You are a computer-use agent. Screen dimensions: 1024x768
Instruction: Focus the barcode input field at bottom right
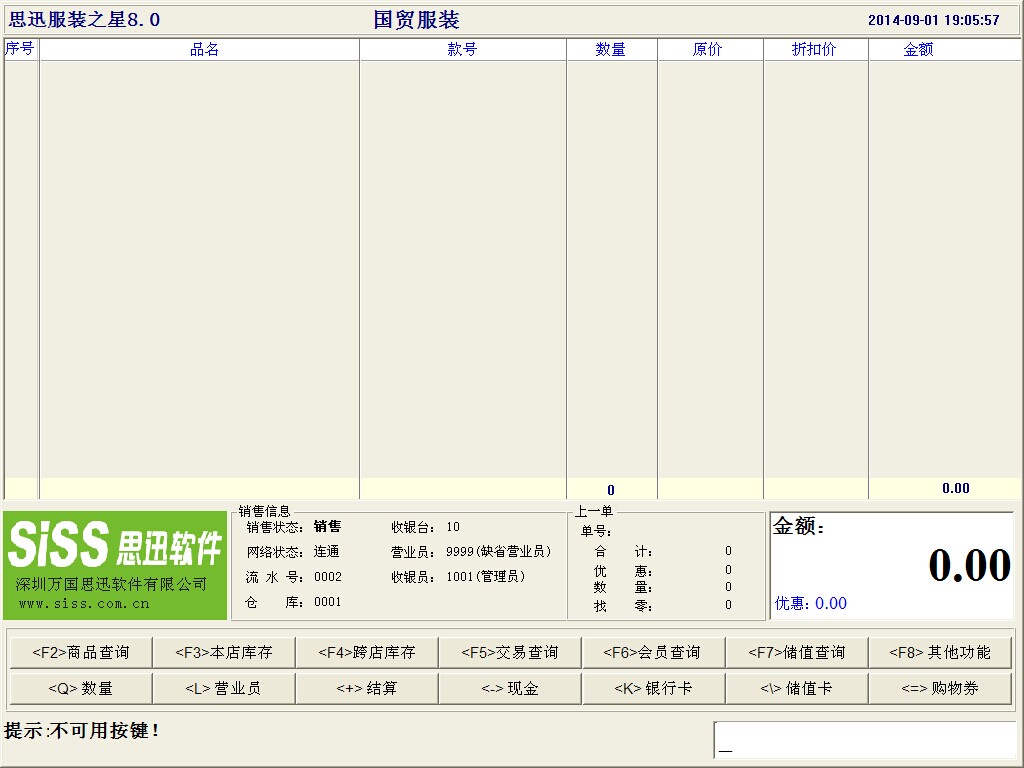[864, 740]
